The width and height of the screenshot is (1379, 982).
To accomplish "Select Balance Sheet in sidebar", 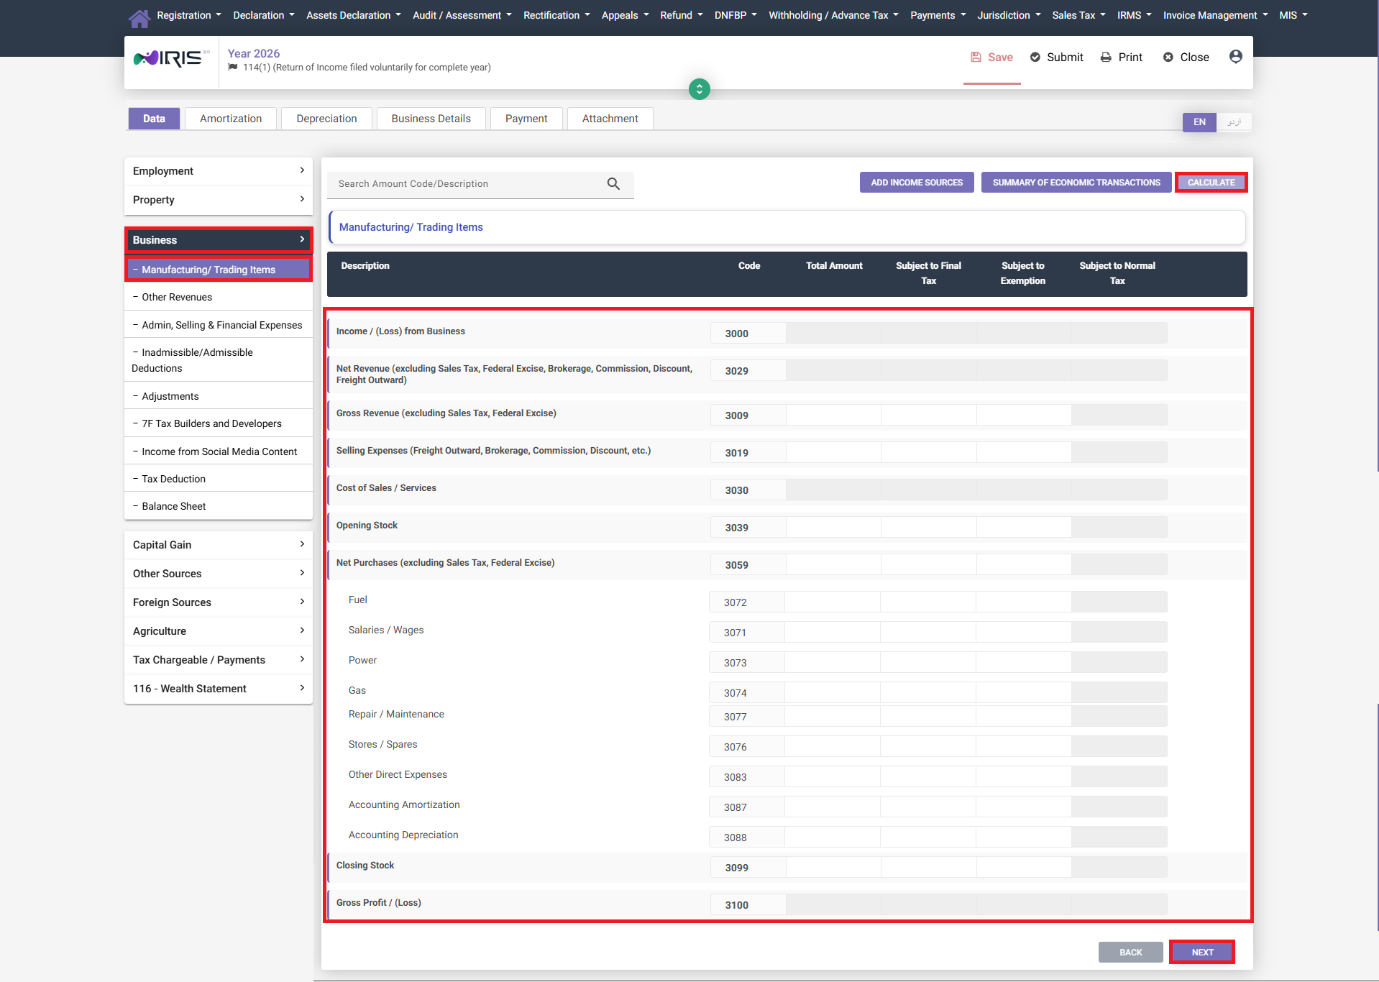I will pos(218,507).
